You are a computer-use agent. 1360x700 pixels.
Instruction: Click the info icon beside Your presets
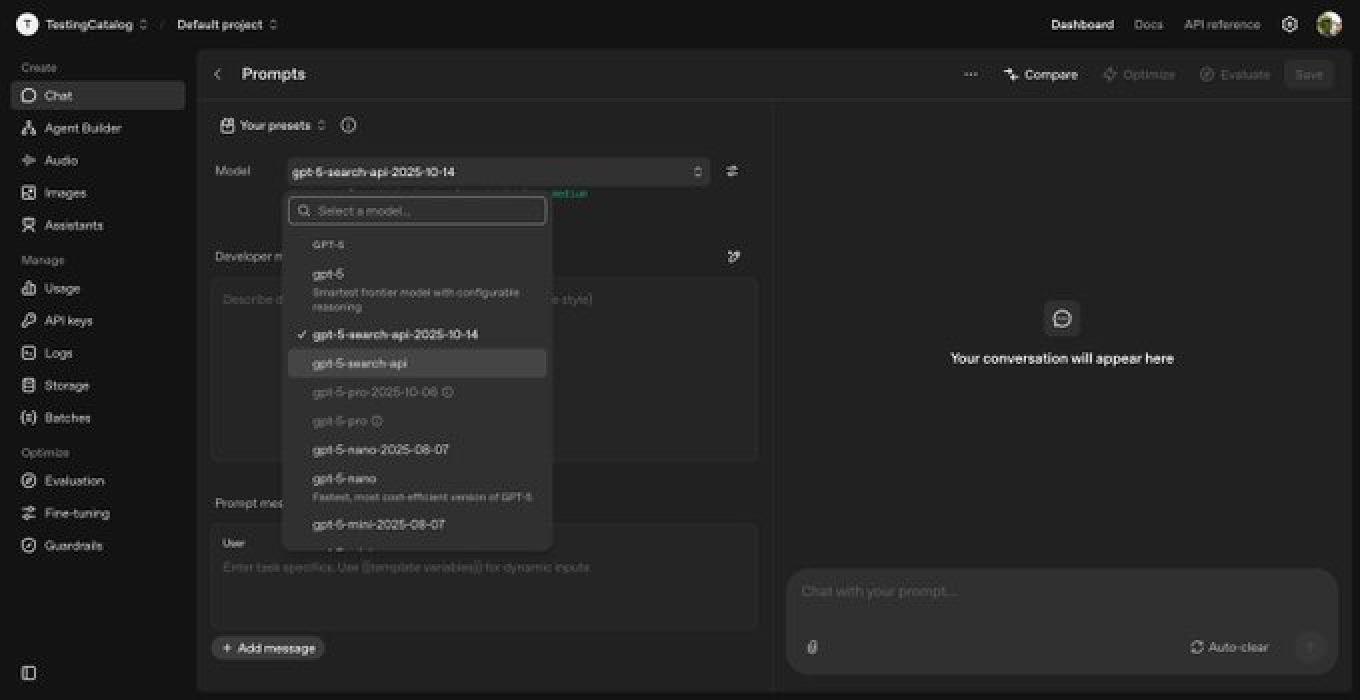click(348, 126)
